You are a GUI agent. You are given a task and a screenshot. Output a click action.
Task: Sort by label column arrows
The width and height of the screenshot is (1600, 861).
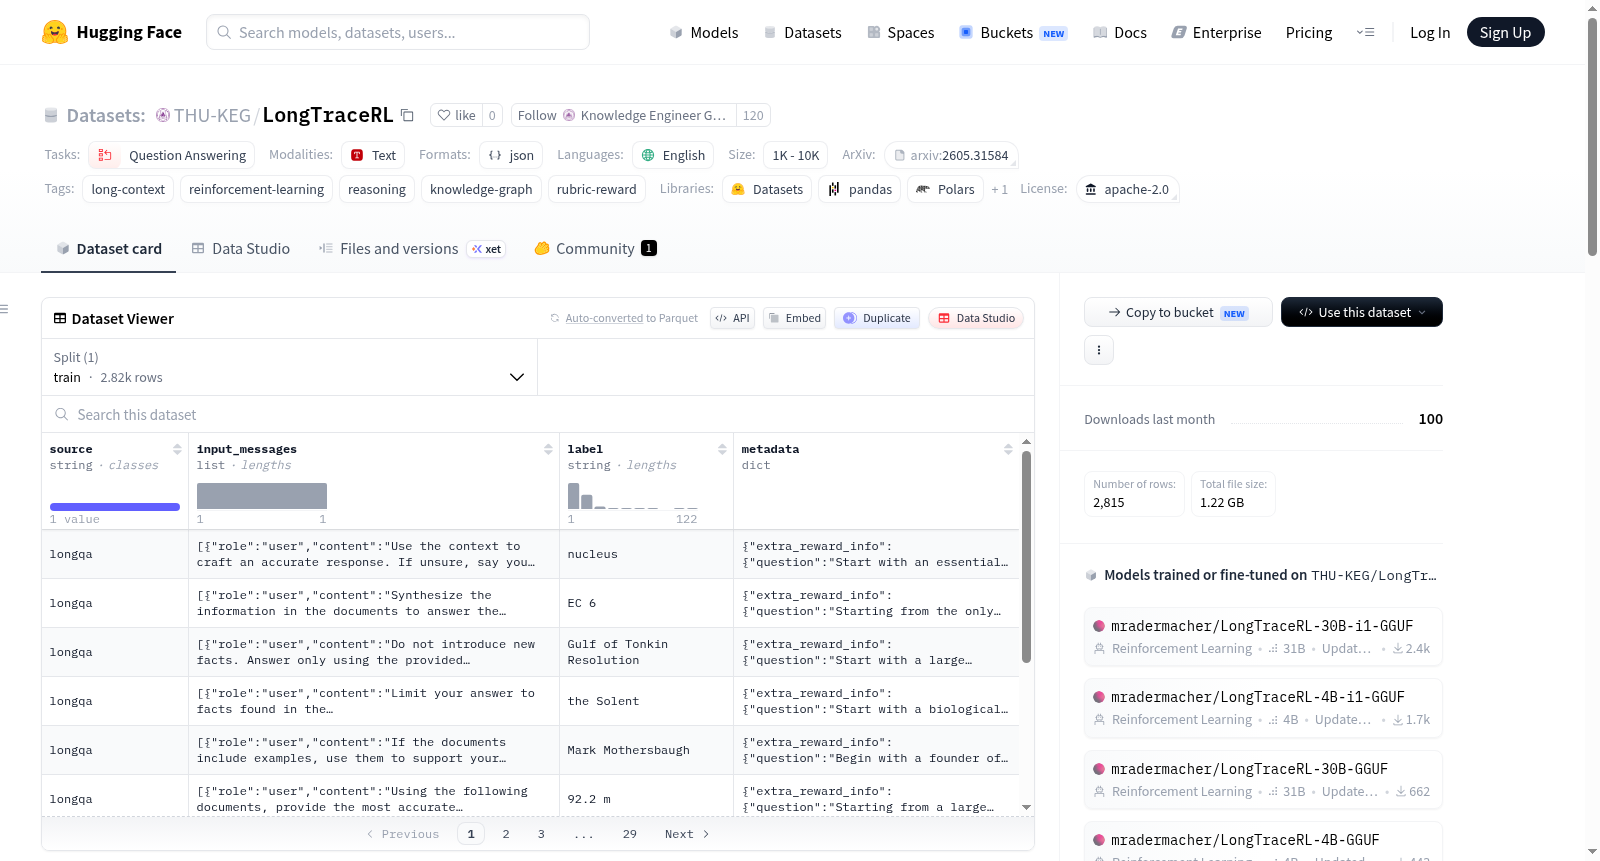coord(722,449)
